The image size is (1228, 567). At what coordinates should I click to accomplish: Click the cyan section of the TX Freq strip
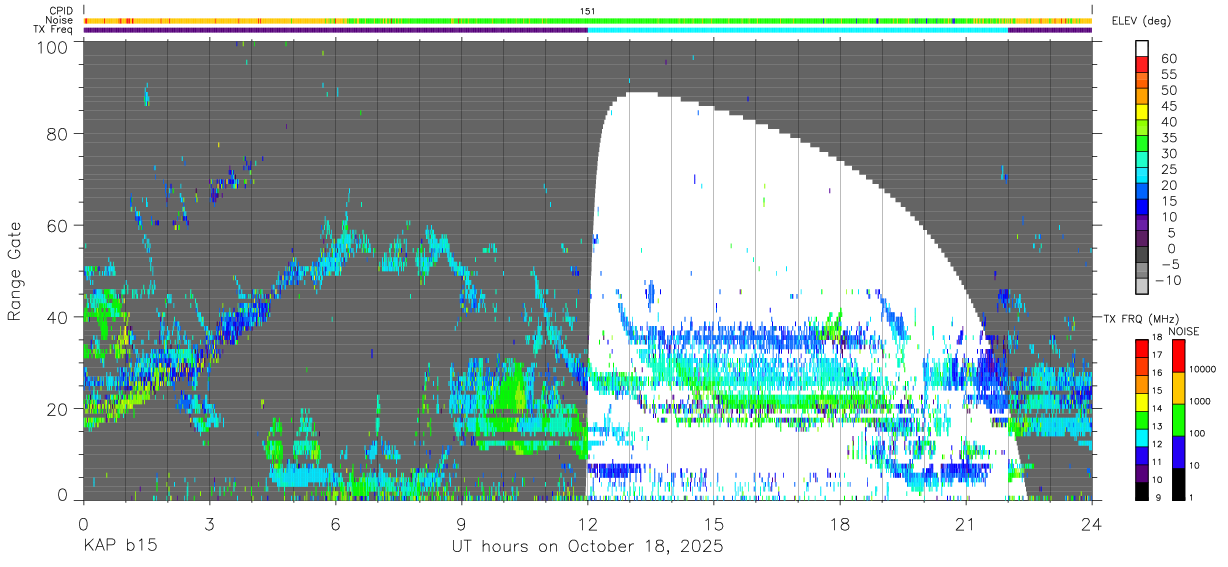[x=798, y=30]
